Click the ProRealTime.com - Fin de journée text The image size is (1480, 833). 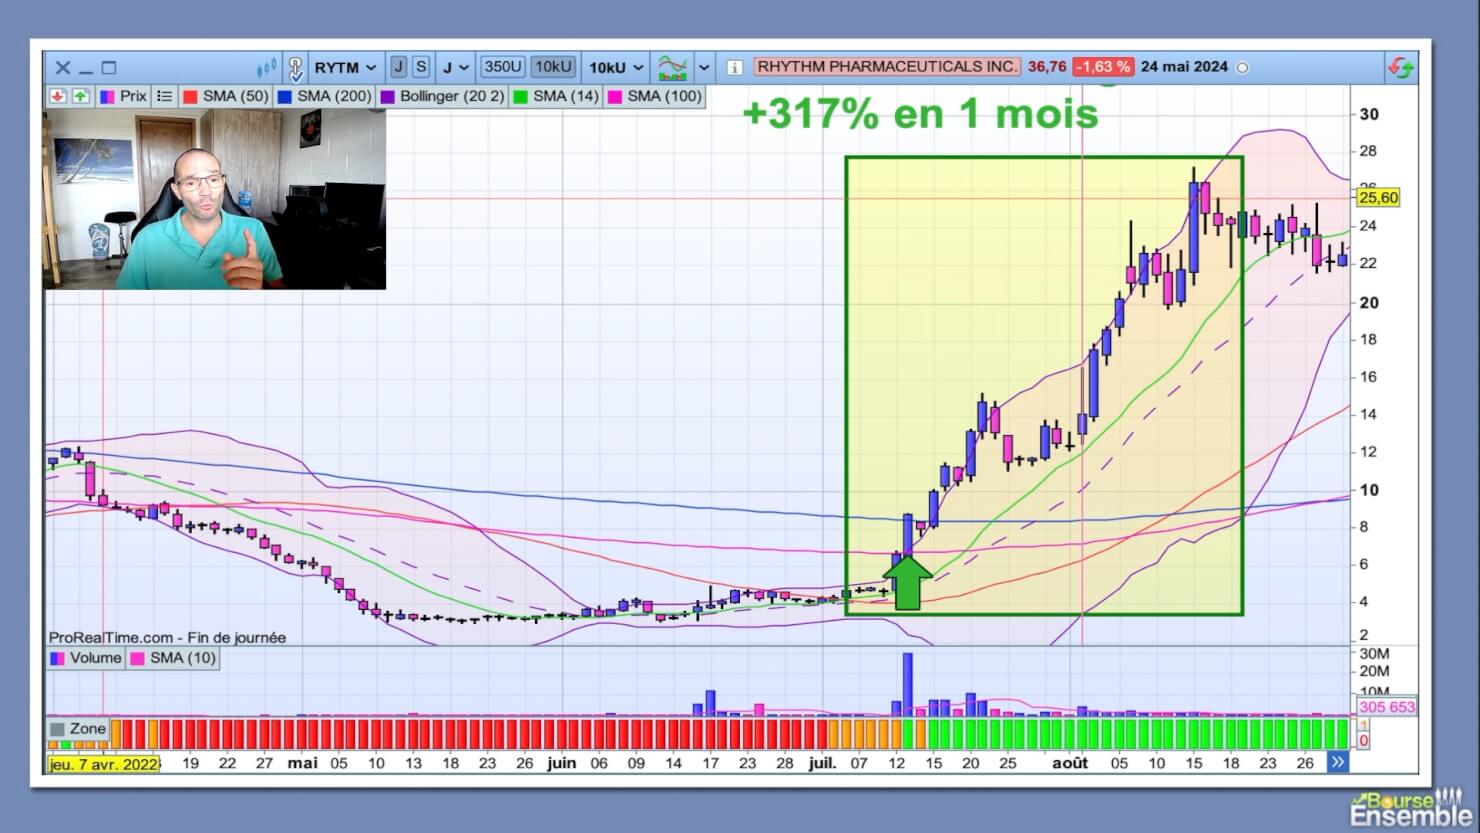click(x=167, y=637)
